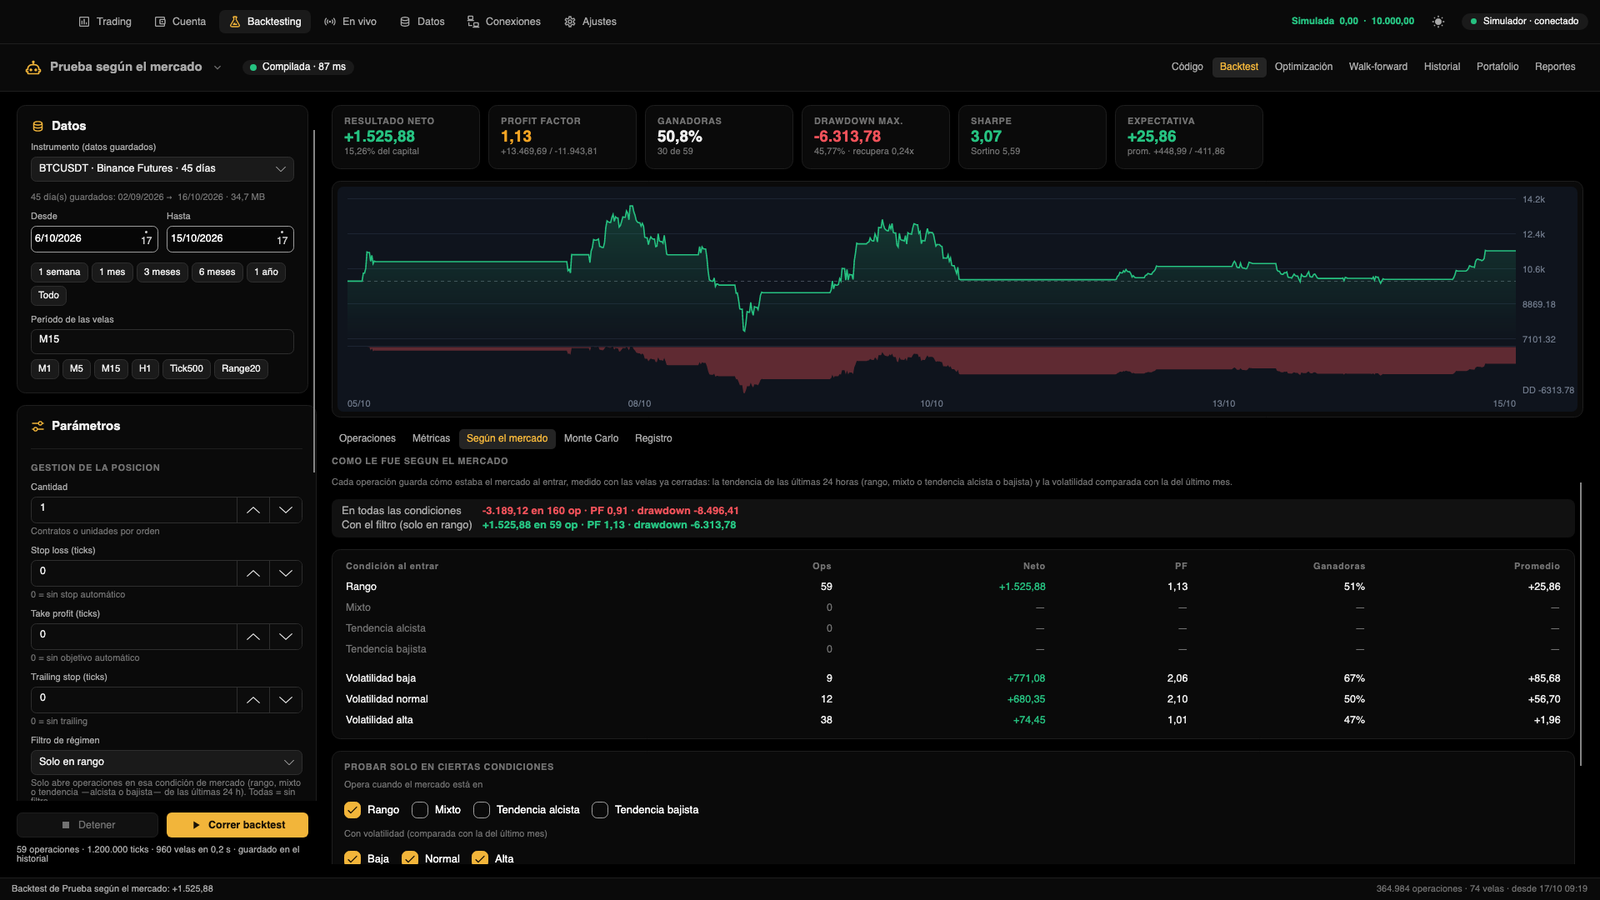Click the Simulador conectado status pill
This screenshot has width=1600, height=900.
point(1524,21)
